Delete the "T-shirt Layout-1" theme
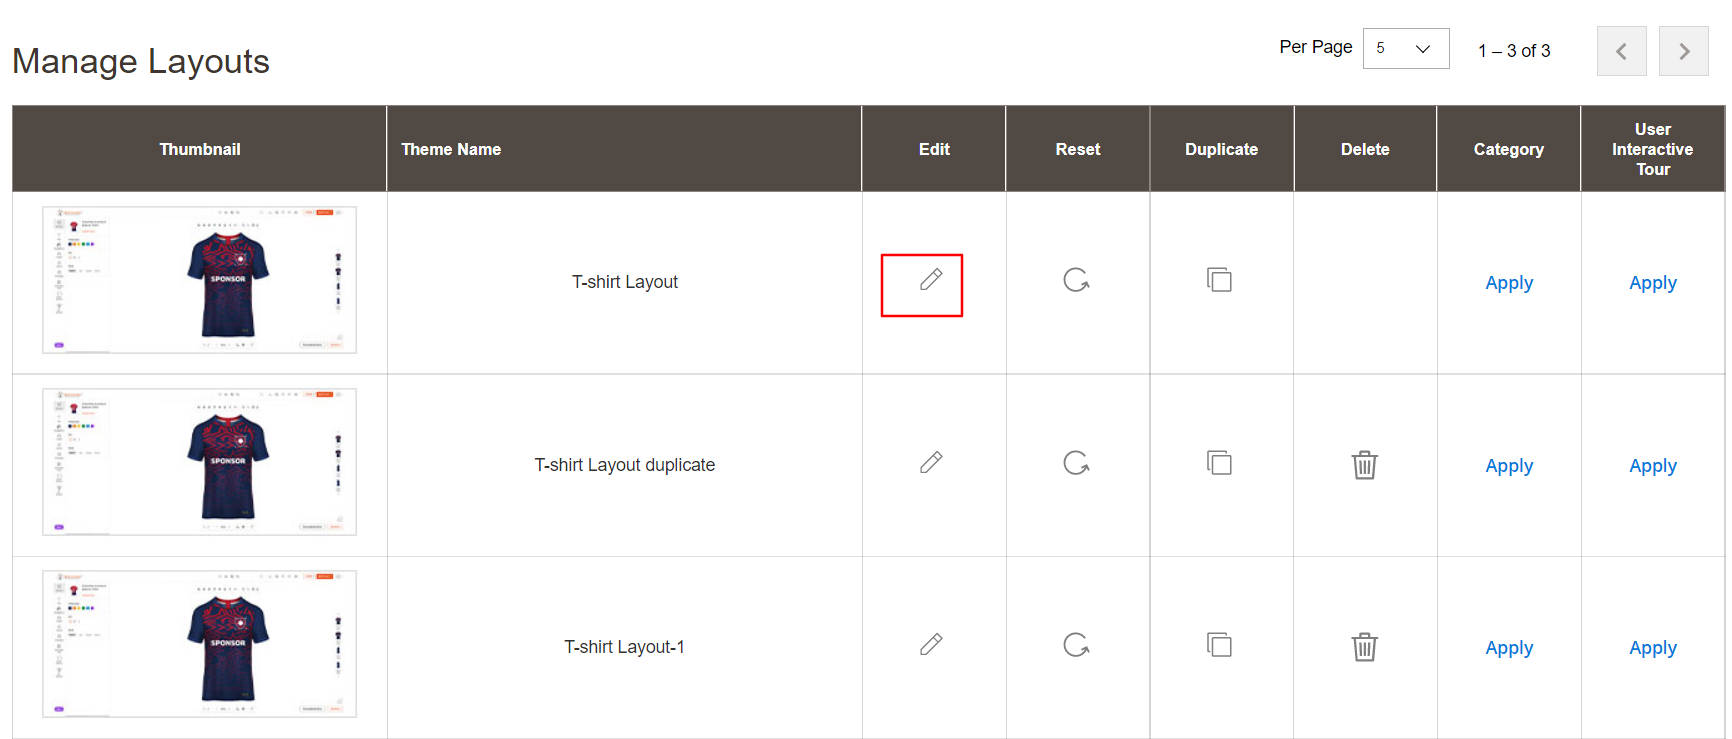The height and width of the screenshot is (739, 1732). point(1364,645)
